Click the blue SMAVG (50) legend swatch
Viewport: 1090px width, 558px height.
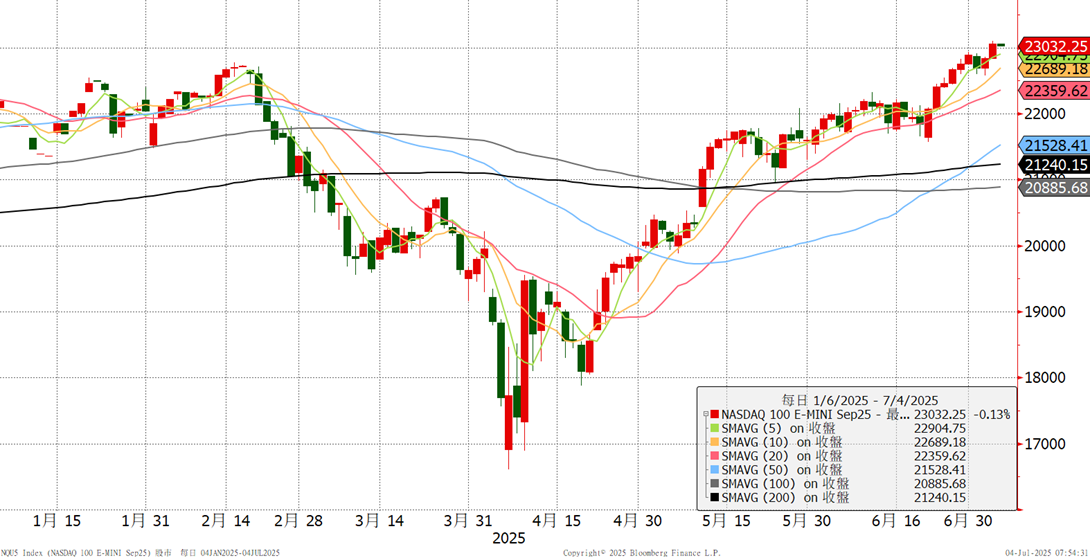click(715, 470)
